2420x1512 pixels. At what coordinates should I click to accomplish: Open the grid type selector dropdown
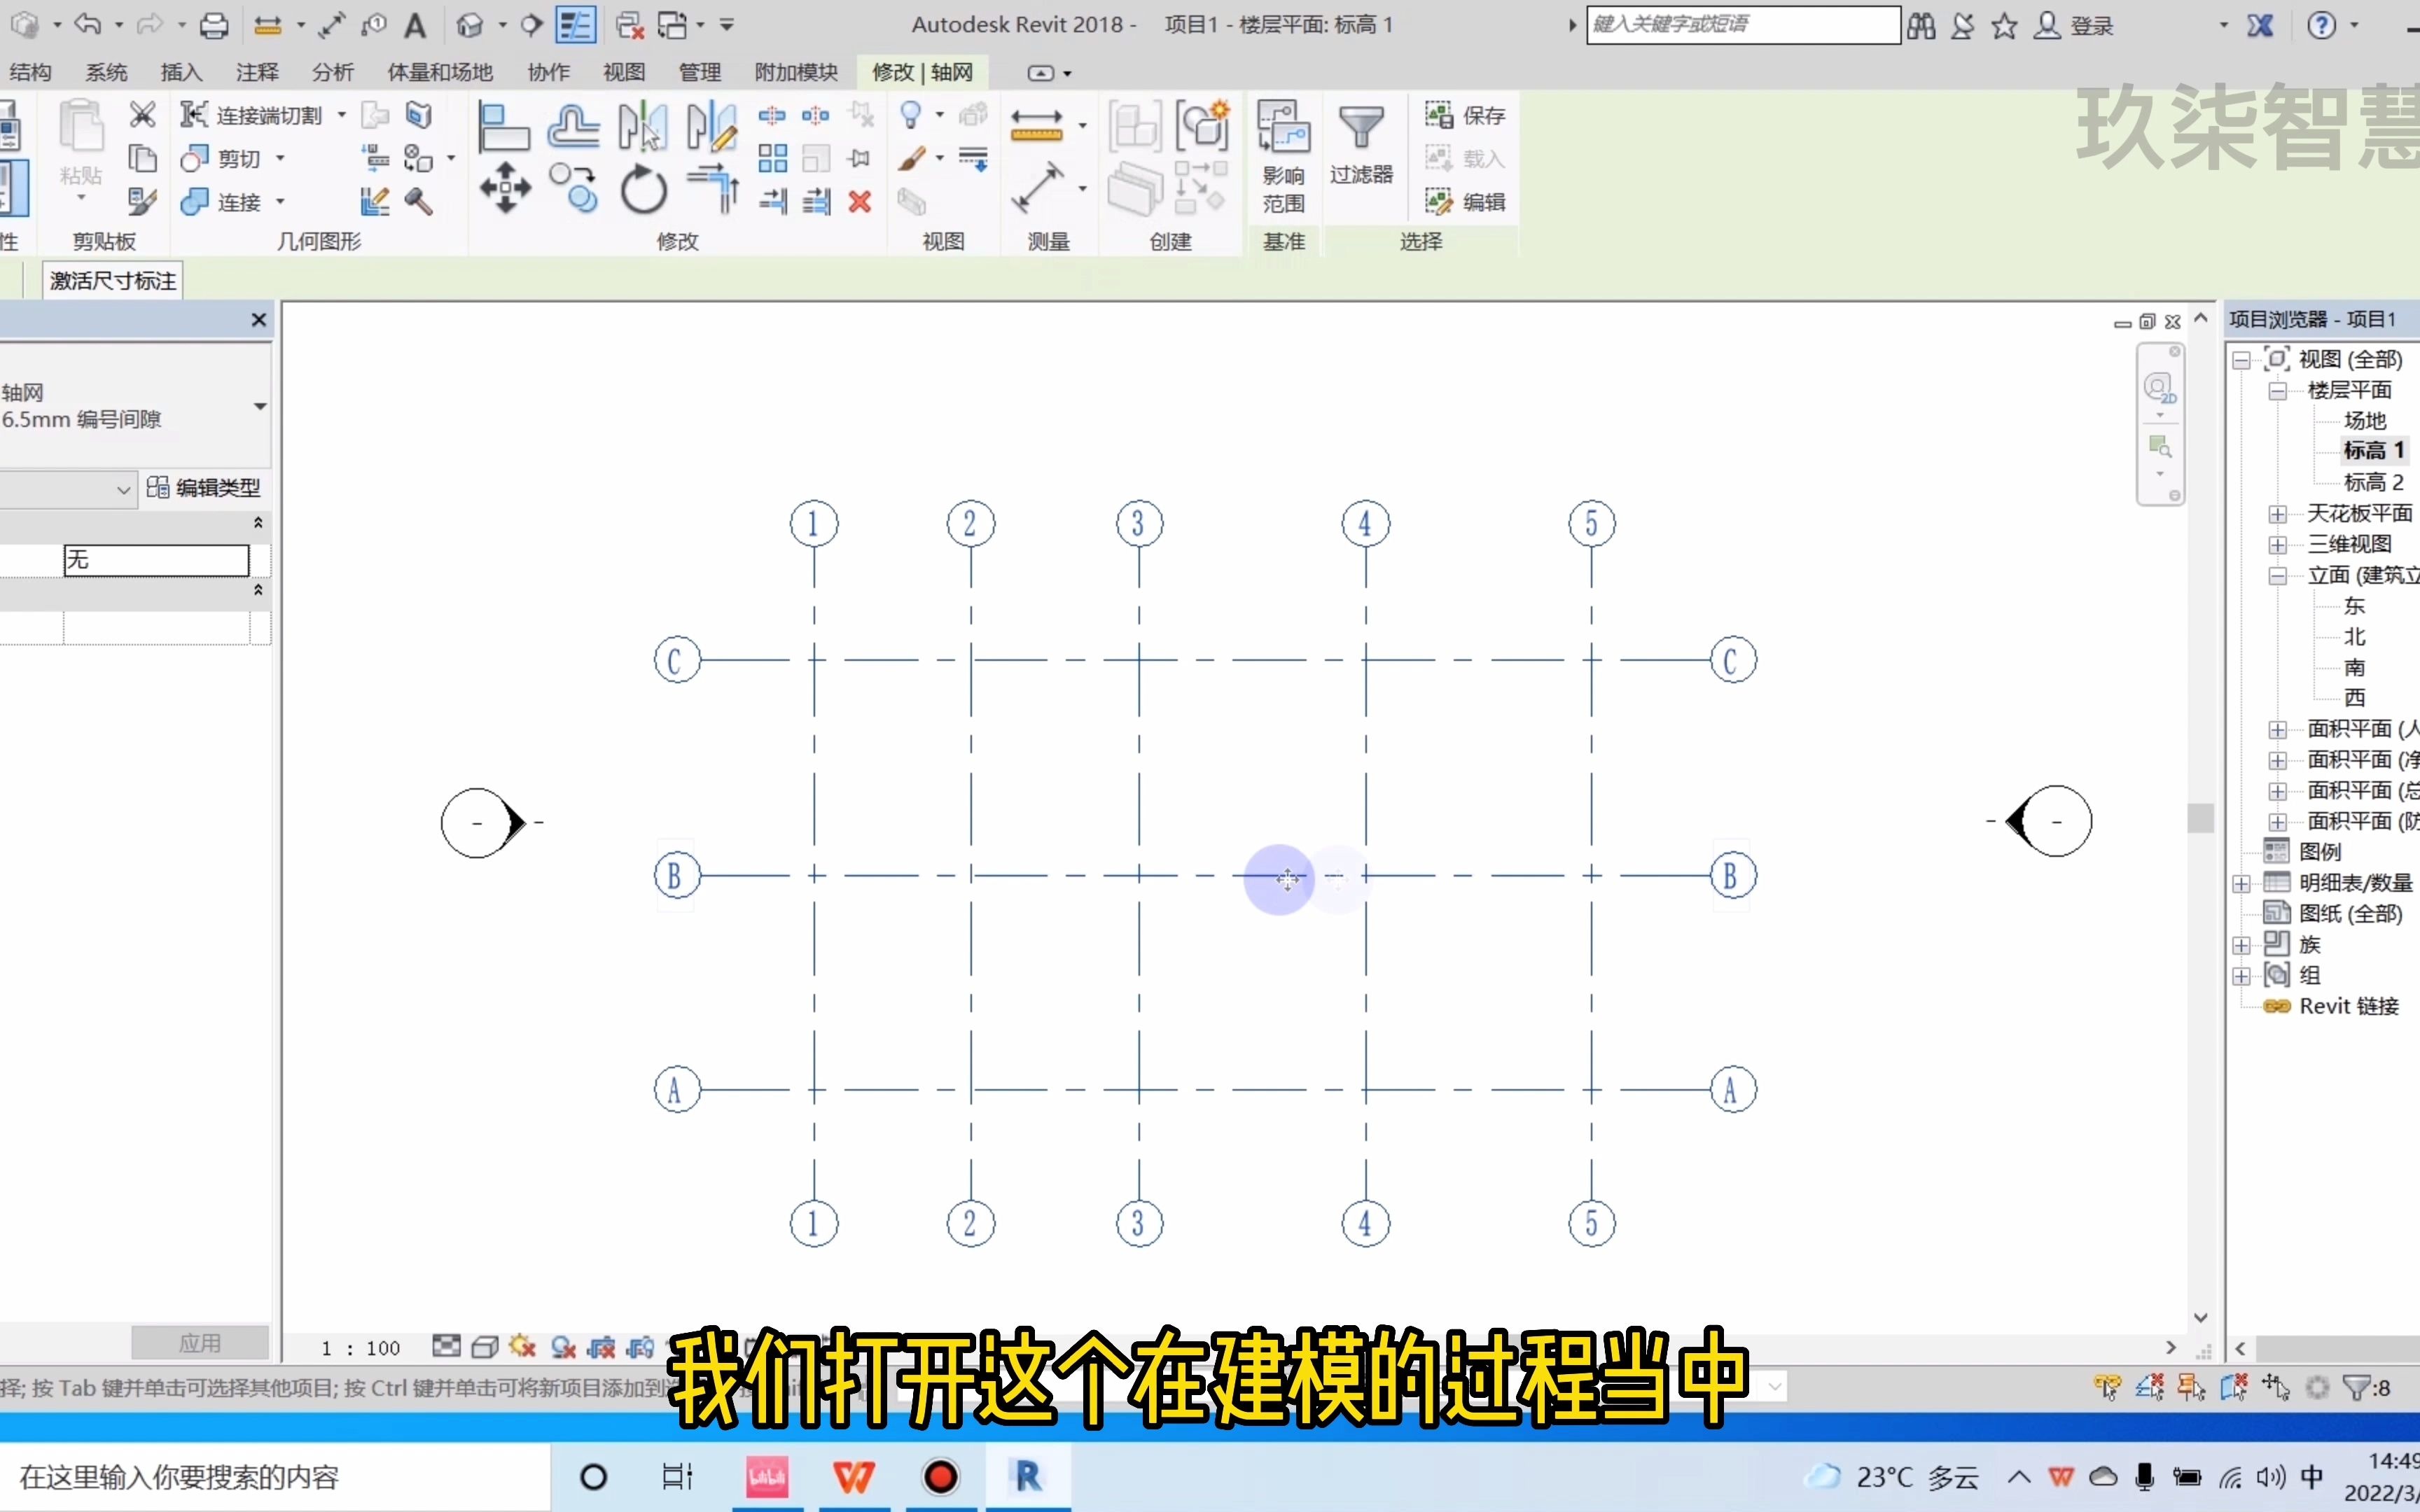tap(260, 406)
